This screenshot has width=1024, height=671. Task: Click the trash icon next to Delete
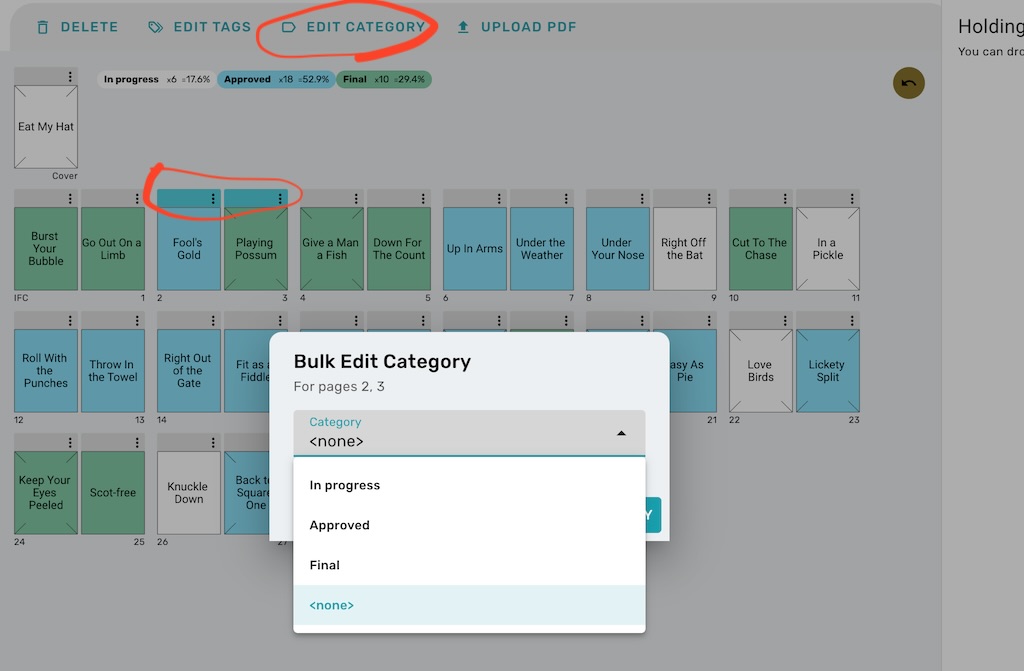click(42, 27)
